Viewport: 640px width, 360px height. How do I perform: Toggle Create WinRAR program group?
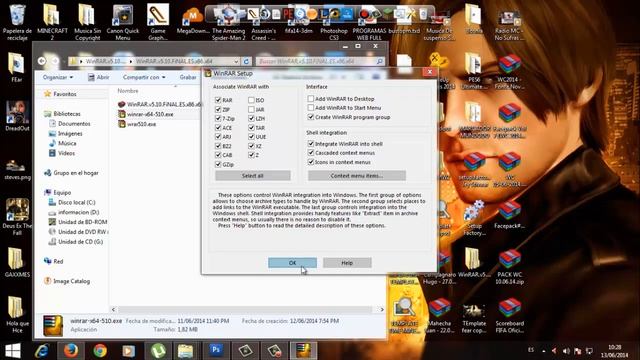point(311,117)
